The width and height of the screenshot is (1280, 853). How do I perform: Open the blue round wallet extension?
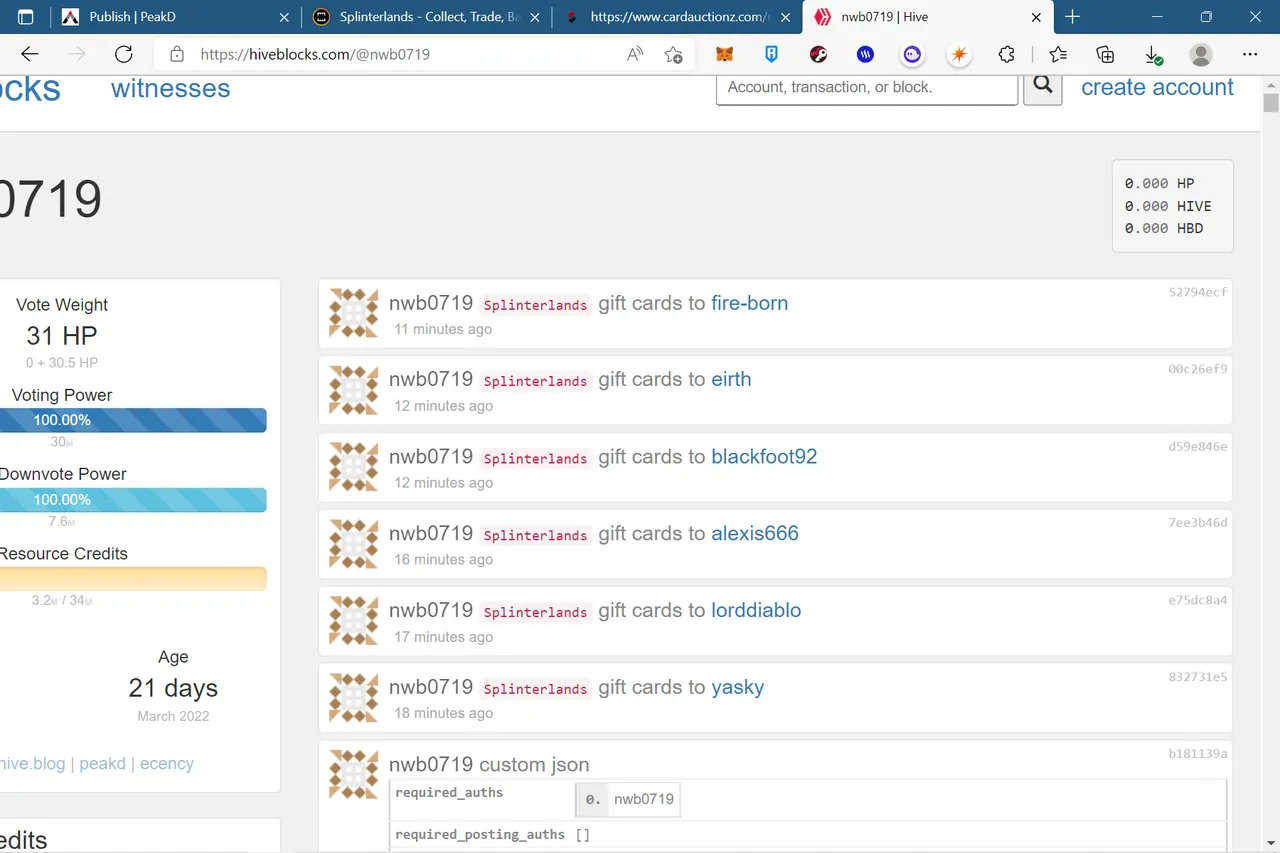pos(865,55)
